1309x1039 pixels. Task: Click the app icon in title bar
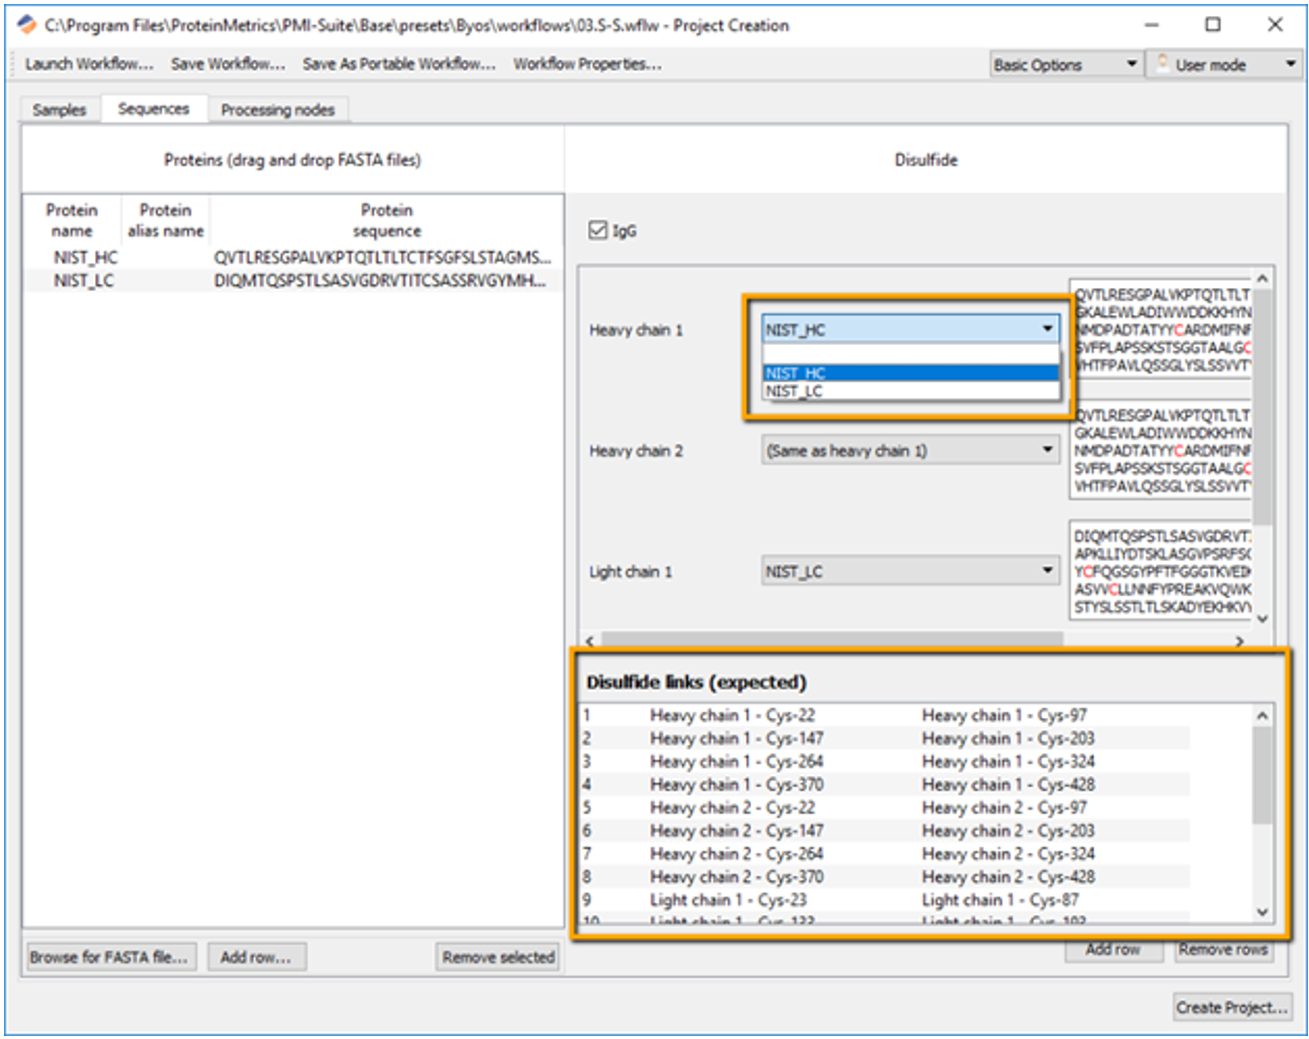pos(27,25)
